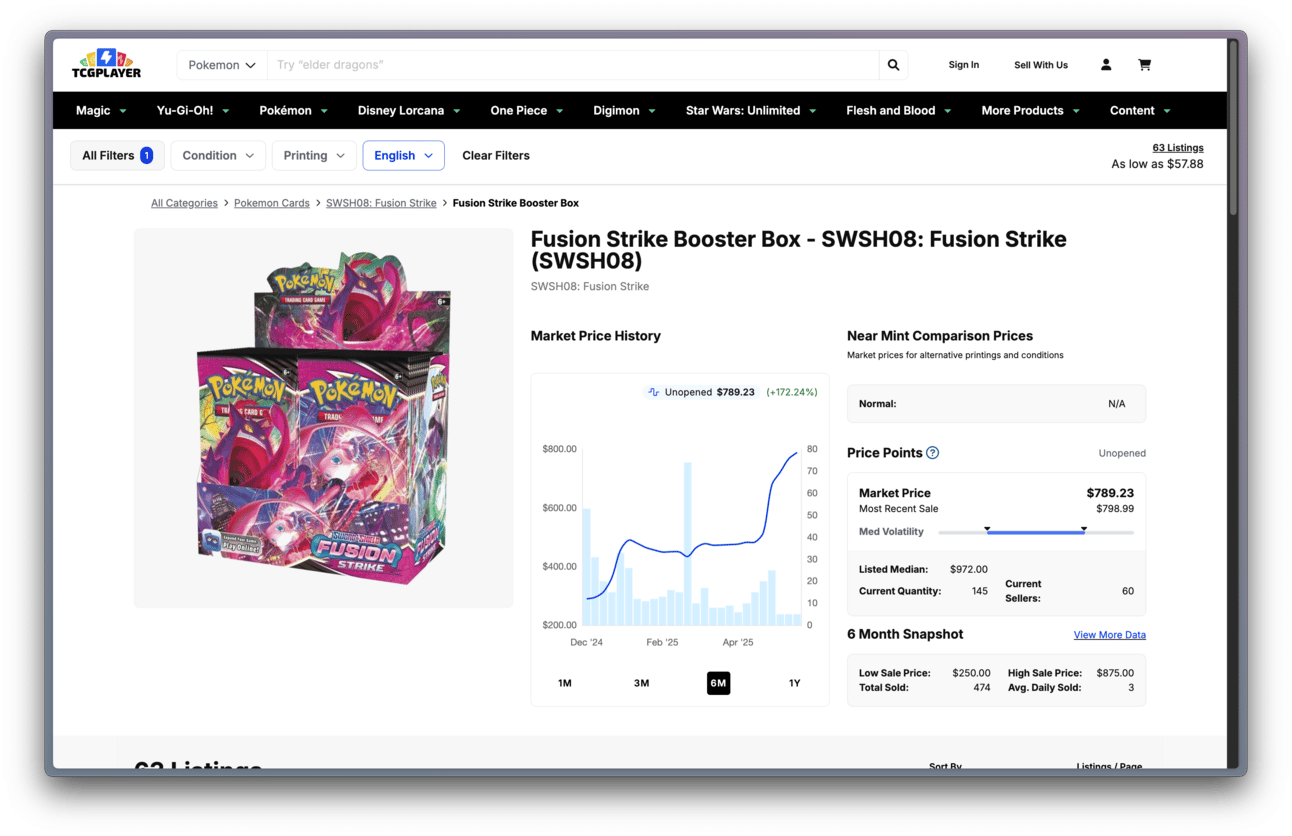Expand the Digimon menu
The image size is (1292, 836).
624,111
